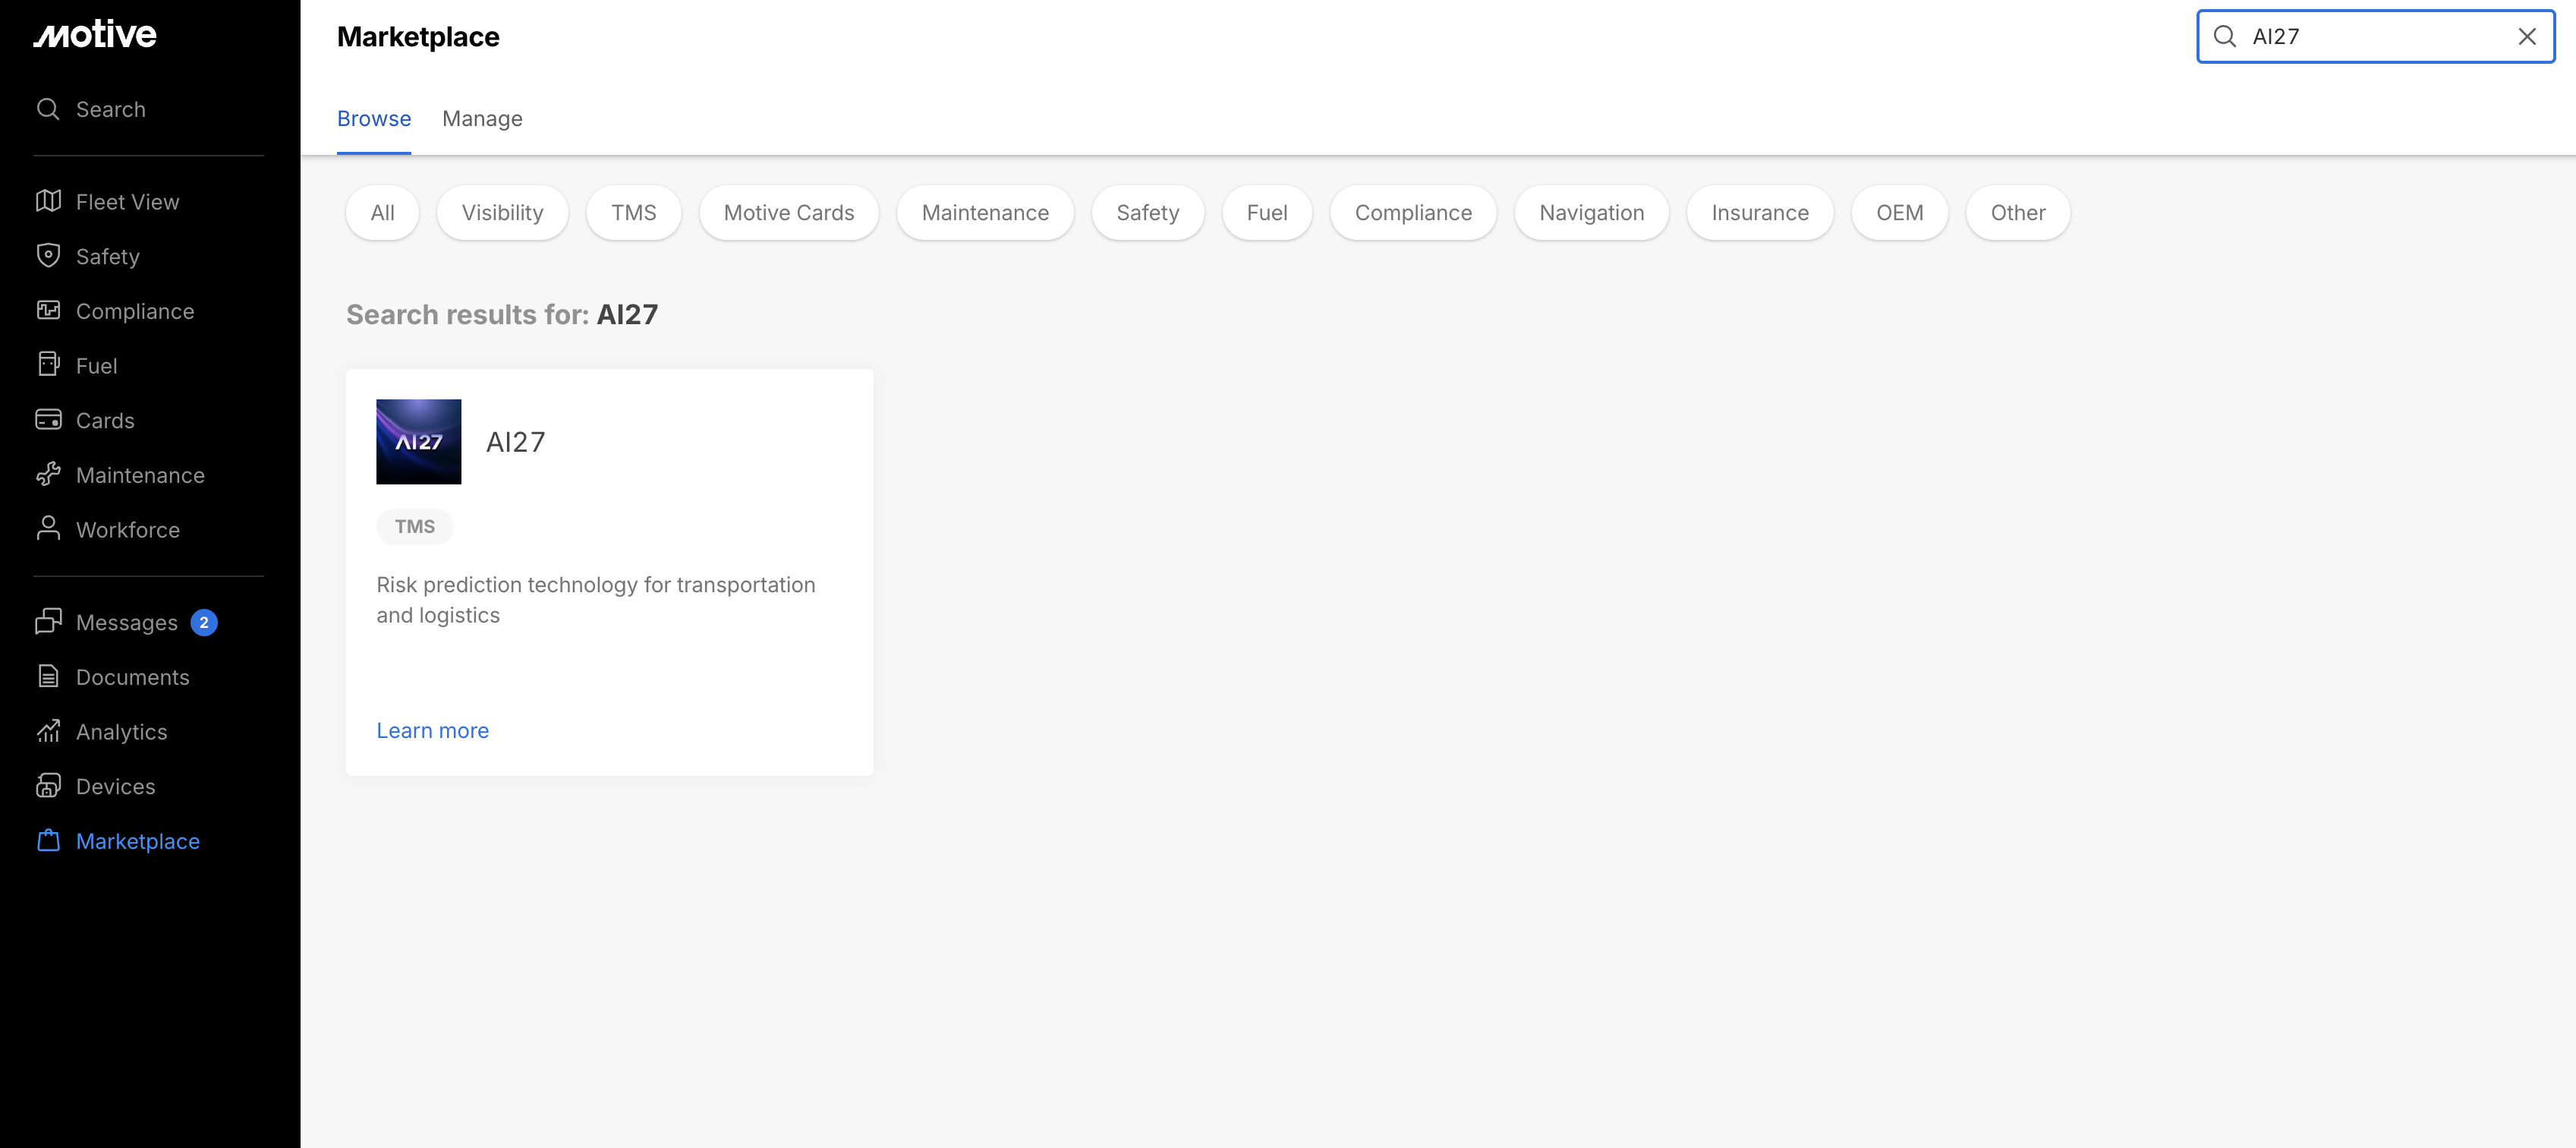Filter by Maintenance category chip
This screenshot has width=2576, height=1148.
985,212
